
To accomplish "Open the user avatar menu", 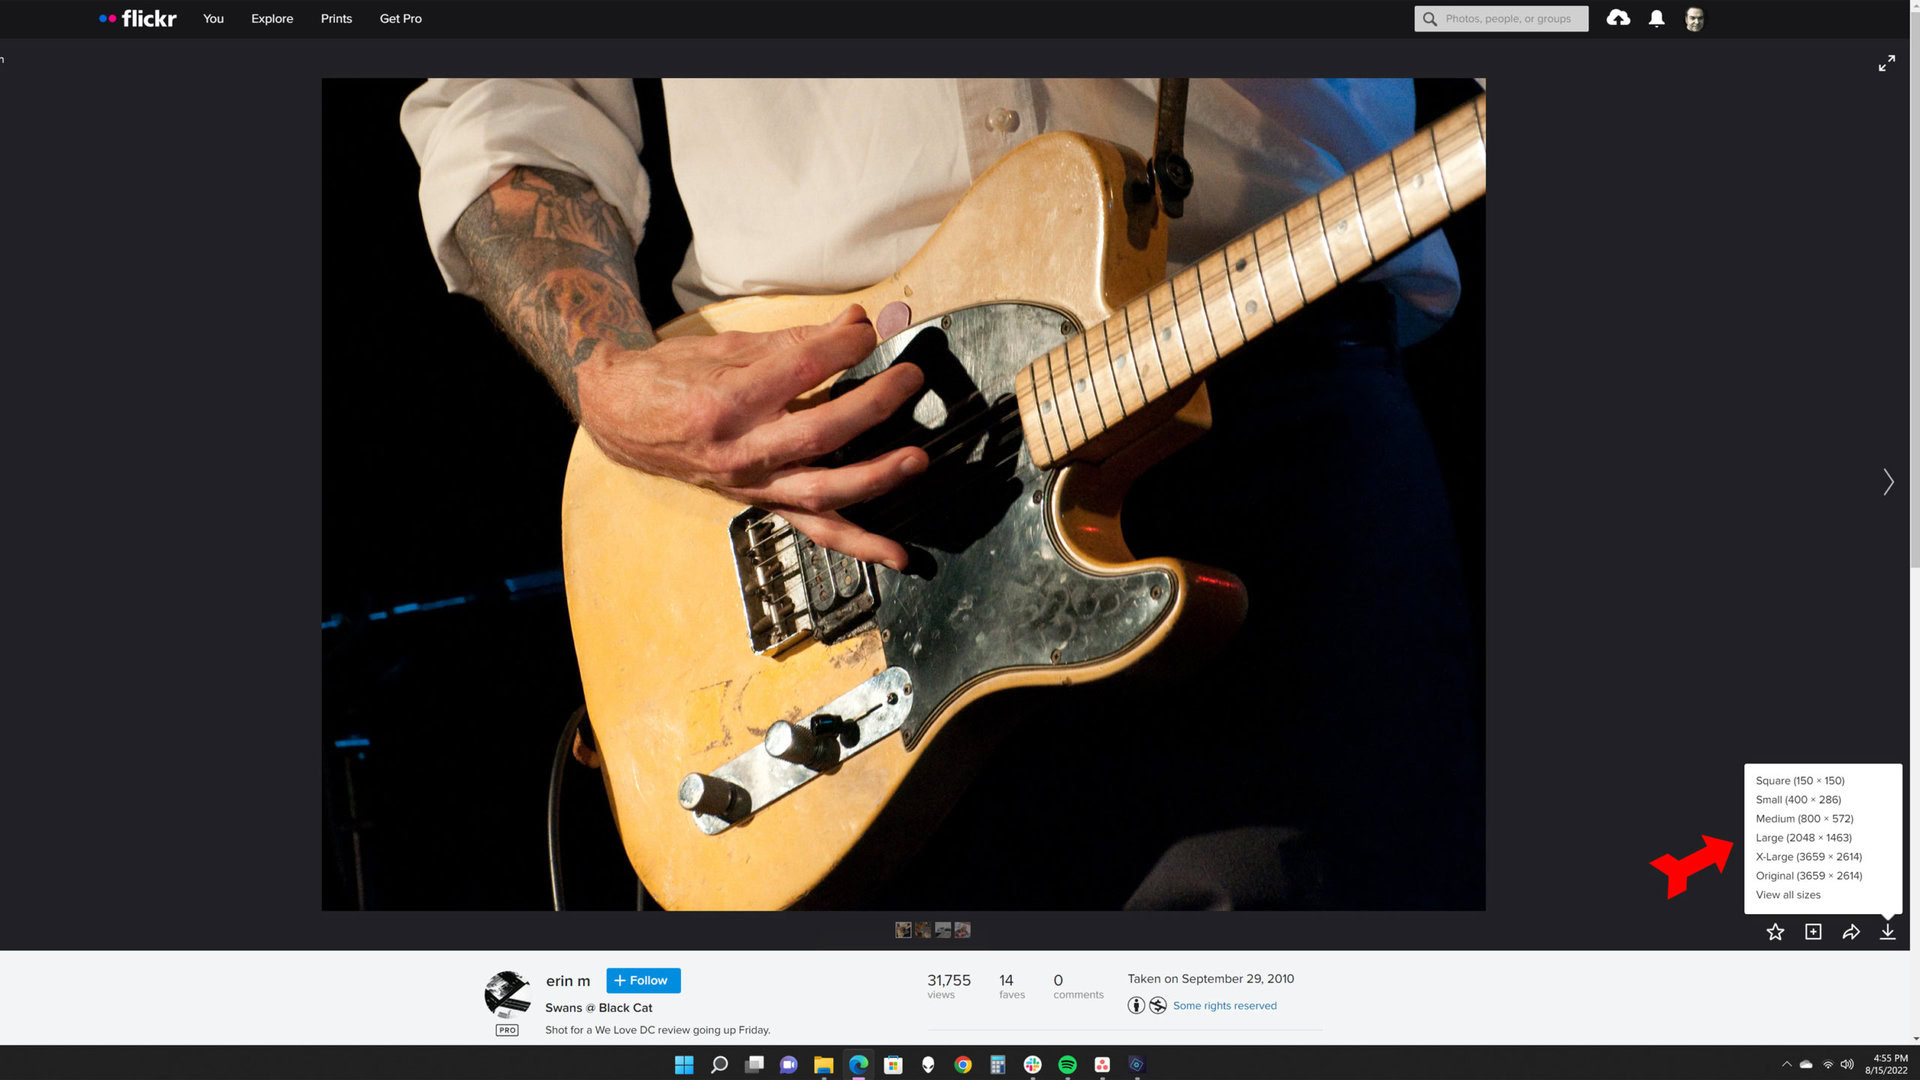I will (1694, 19).
